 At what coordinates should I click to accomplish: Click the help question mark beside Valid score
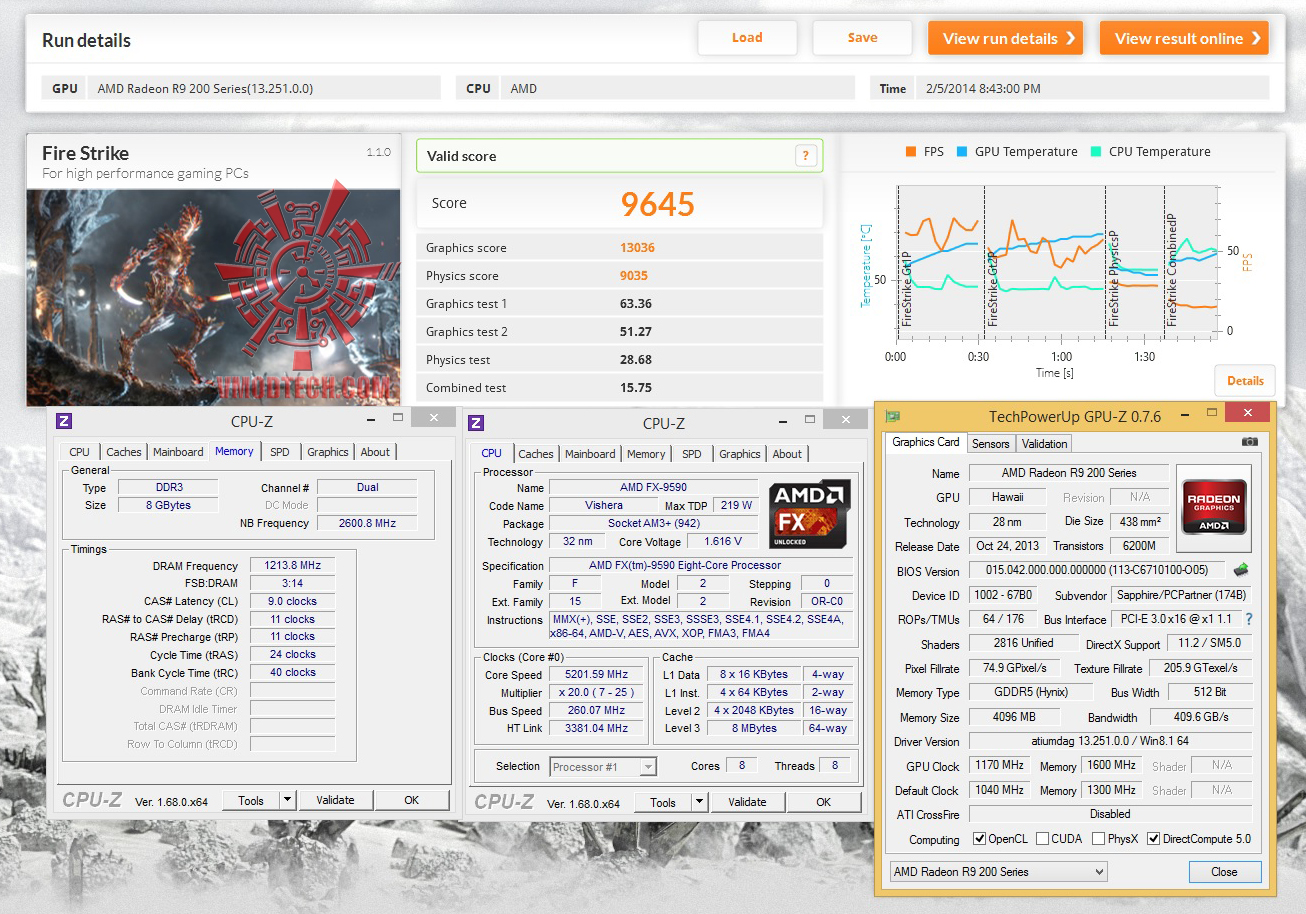pyautogui.click(x=806, y=156)
